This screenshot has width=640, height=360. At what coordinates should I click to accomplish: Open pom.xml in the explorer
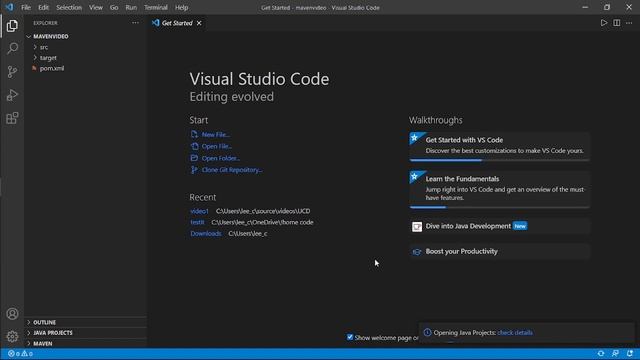[x=52, y=69]
